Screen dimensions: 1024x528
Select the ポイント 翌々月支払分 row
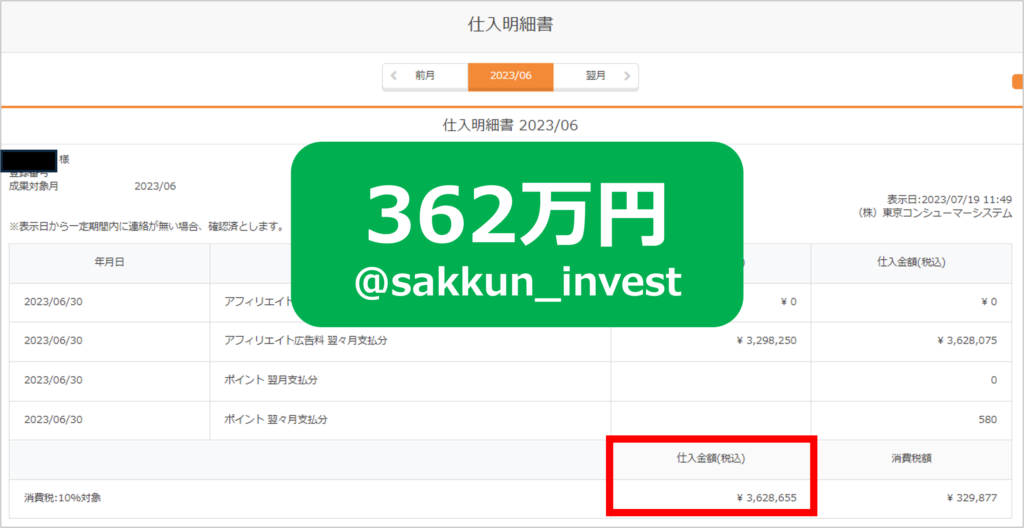coord(510,420)
